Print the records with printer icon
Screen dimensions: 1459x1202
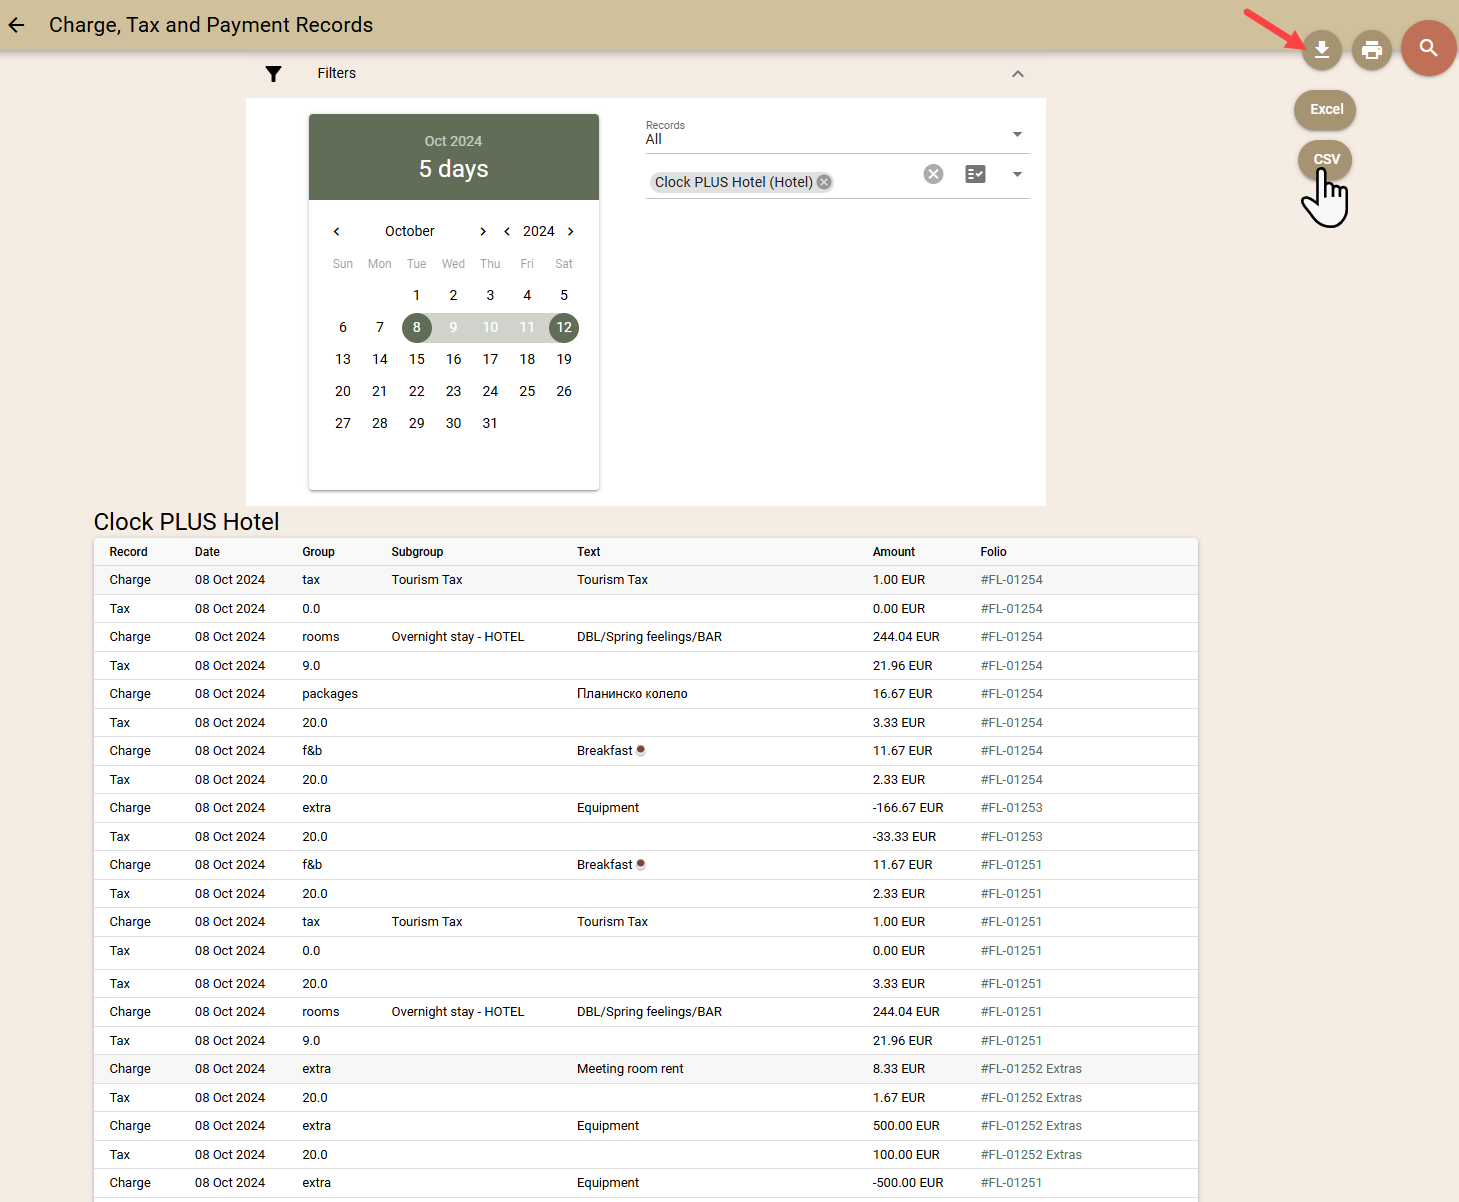[1372, 49]
